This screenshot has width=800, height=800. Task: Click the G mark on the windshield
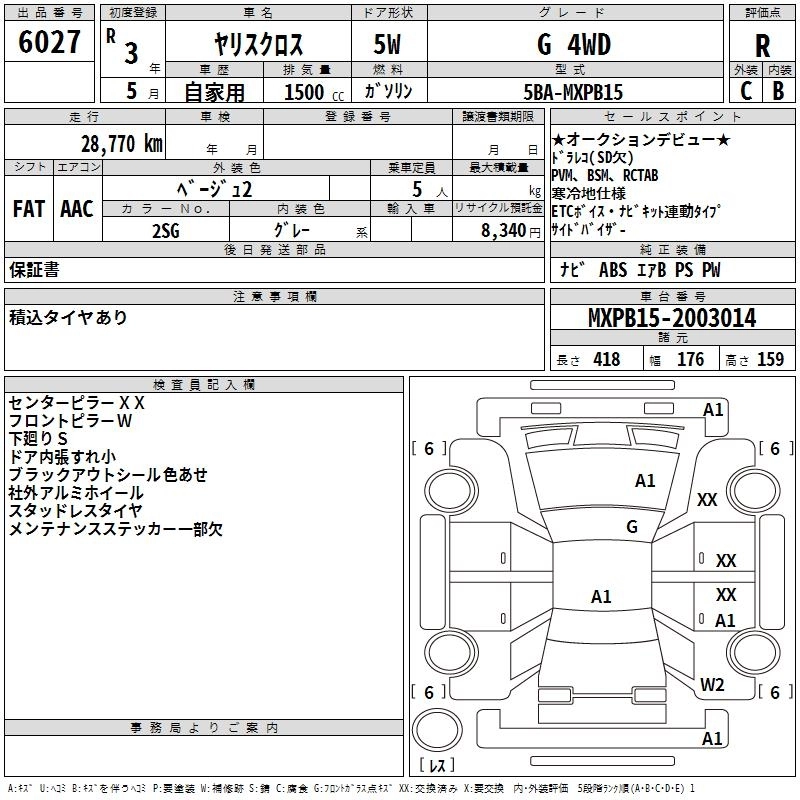click(x=632, y=527)
